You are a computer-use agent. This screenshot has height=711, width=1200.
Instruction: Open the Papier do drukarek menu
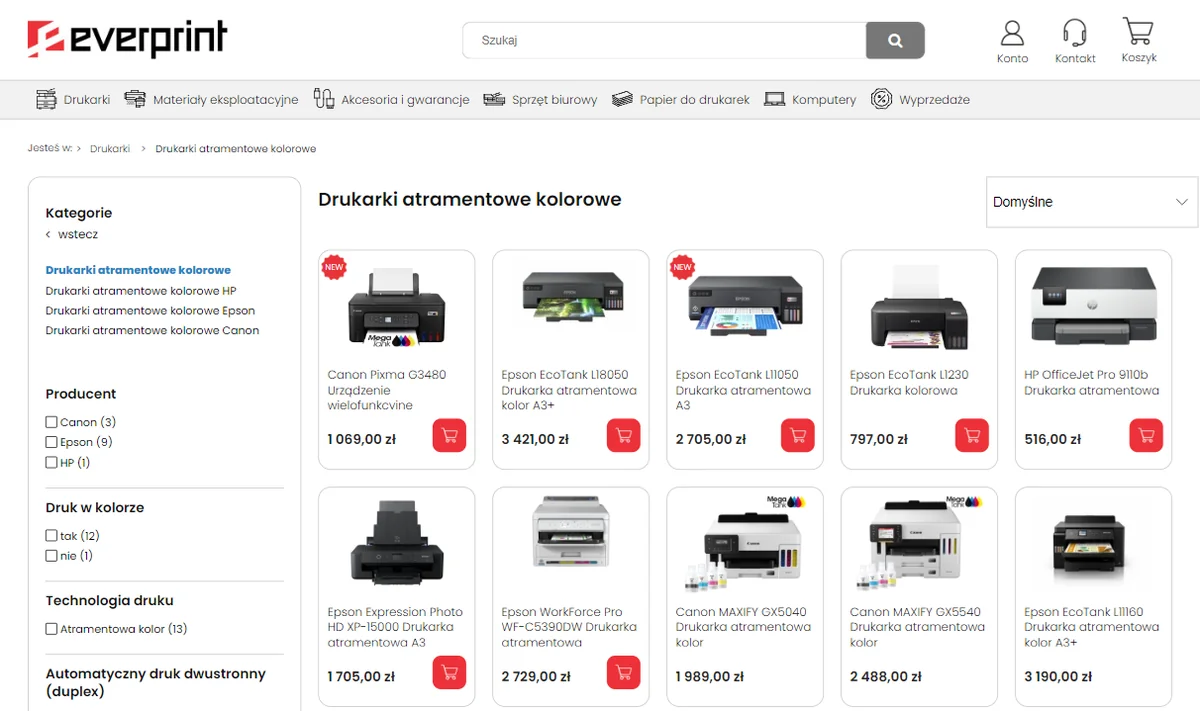(695, 99)
